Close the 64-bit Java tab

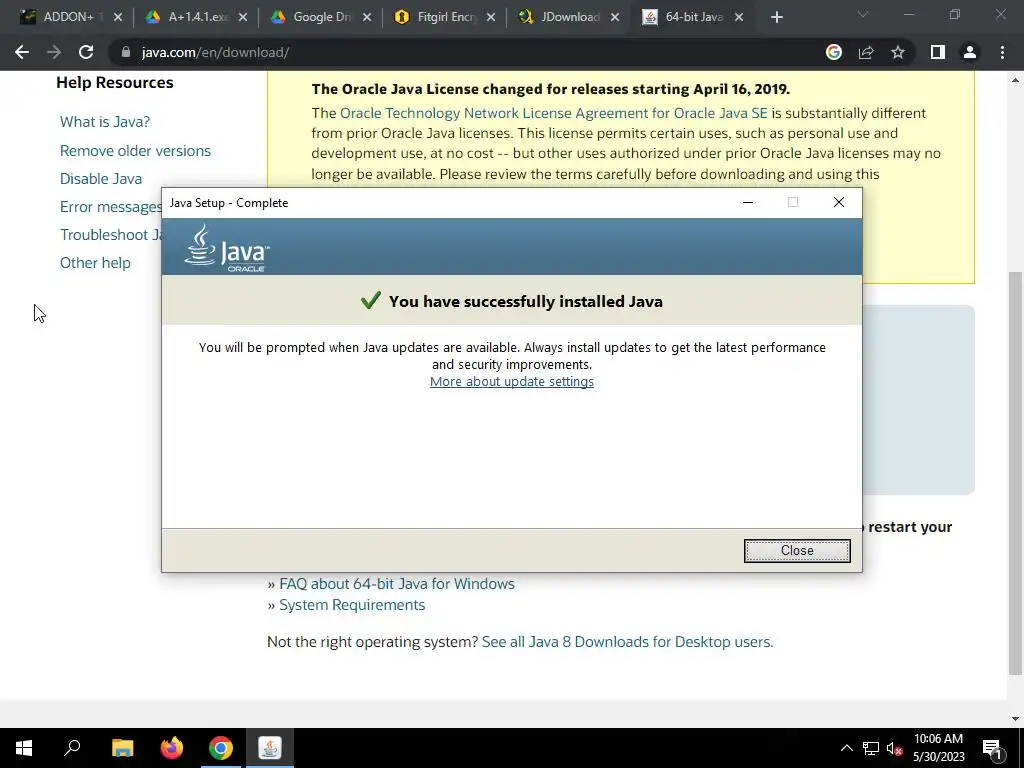coord(739,18)
